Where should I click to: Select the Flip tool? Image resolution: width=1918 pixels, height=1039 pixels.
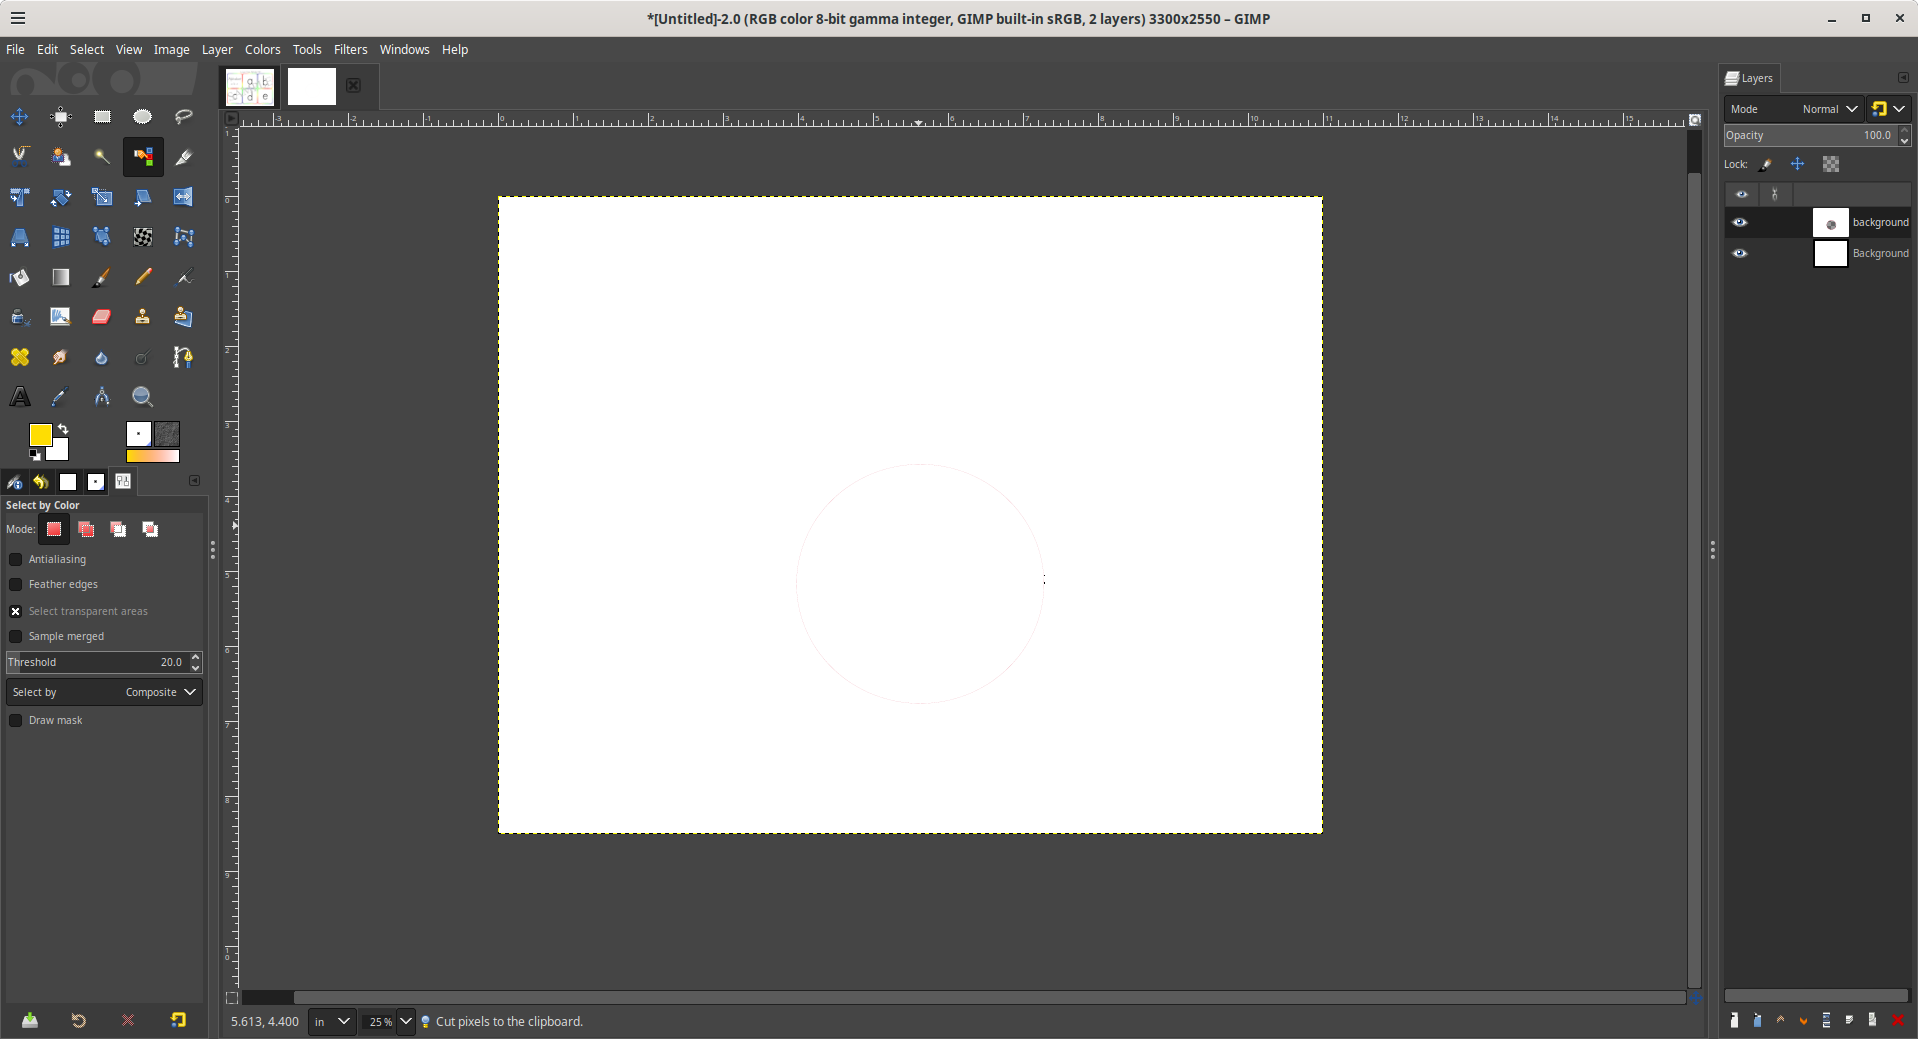(x=184, y=197)
